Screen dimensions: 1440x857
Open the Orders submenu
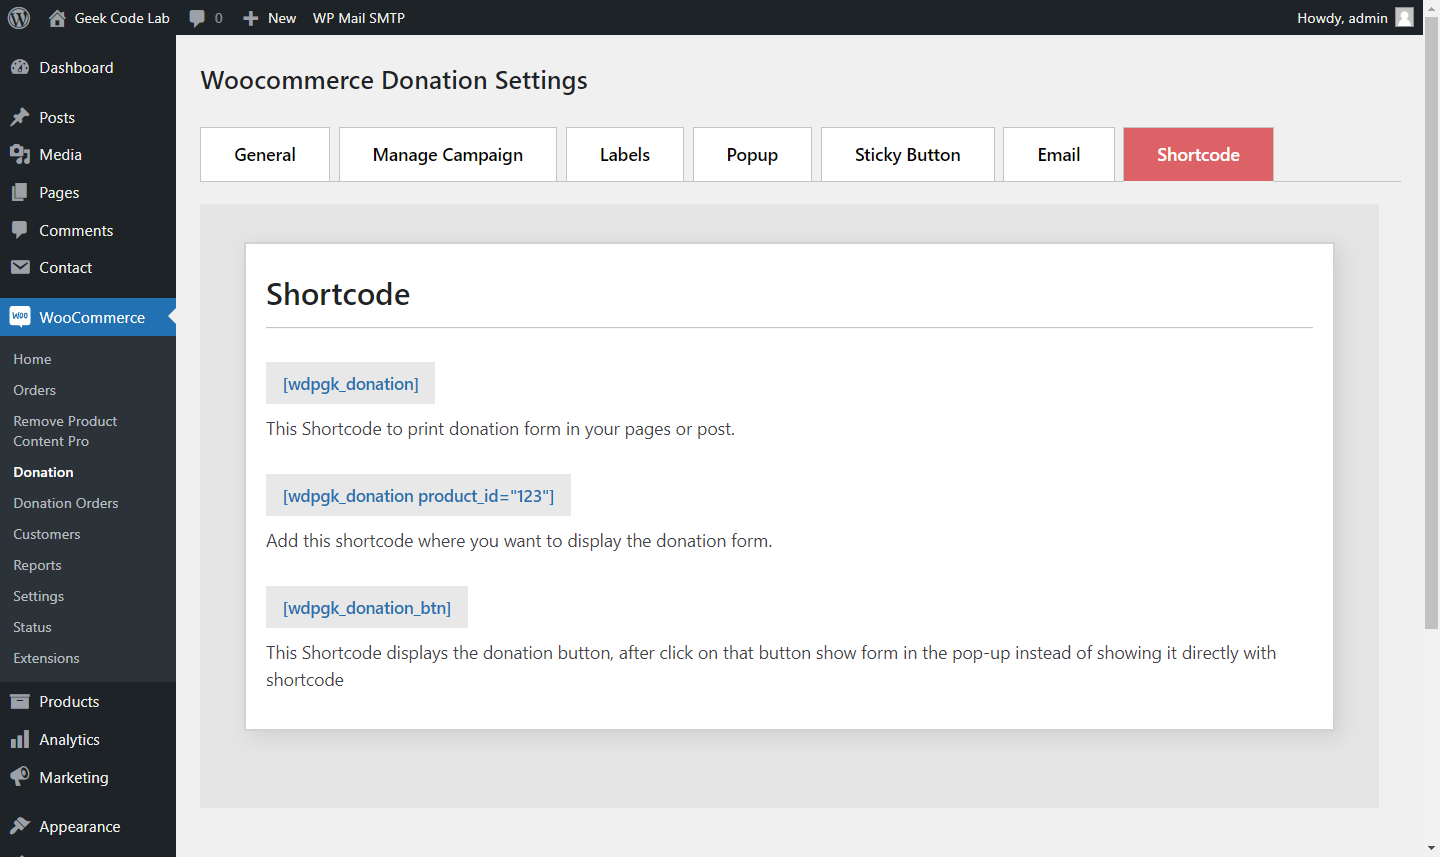point(34,390)
